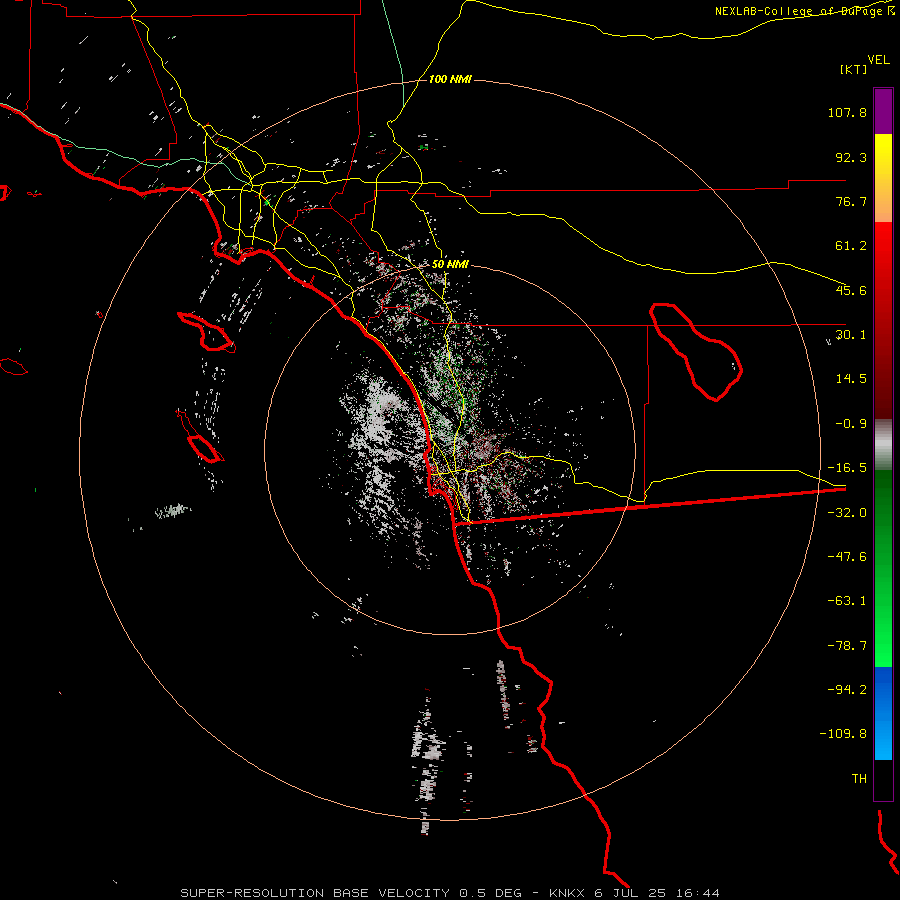Viewport: 900px width, 900px height.
Task: Click the Salton Sea outline on the map
Action: pyautogui.click(x=696, y=351)
